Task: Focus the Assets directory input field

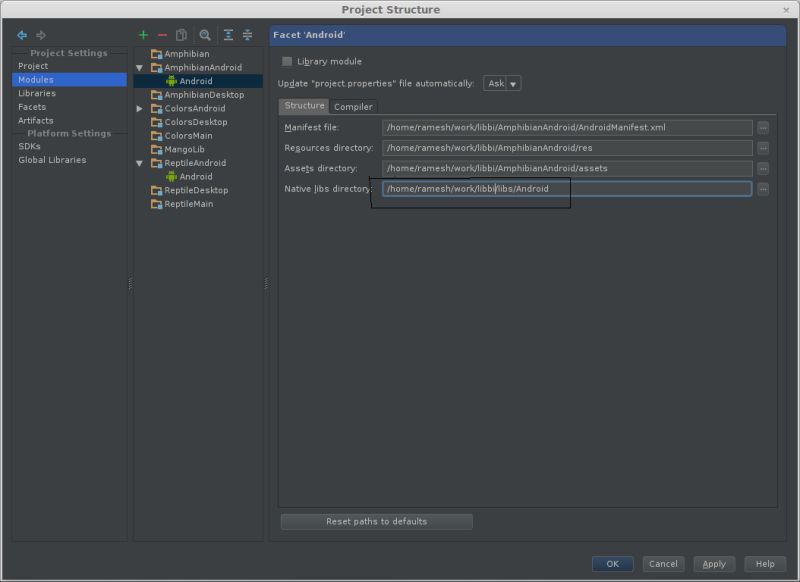Action: [x=567, y=168]
